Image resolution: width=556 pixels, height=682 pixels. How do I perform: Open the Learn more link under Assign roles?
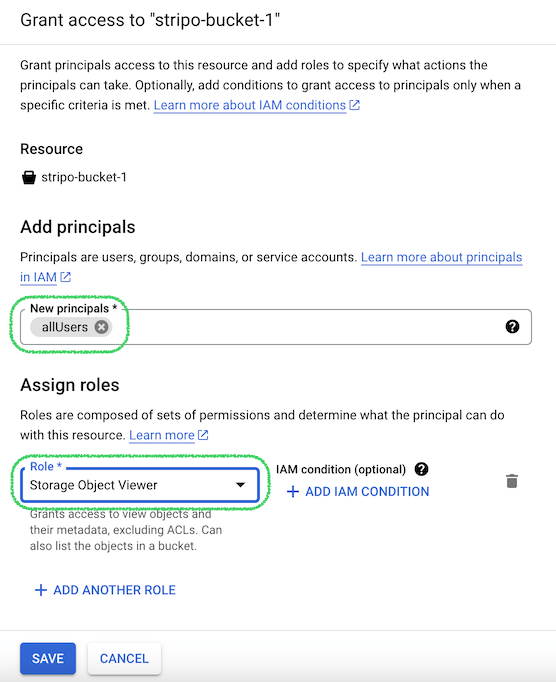click(x=162, y=435)
